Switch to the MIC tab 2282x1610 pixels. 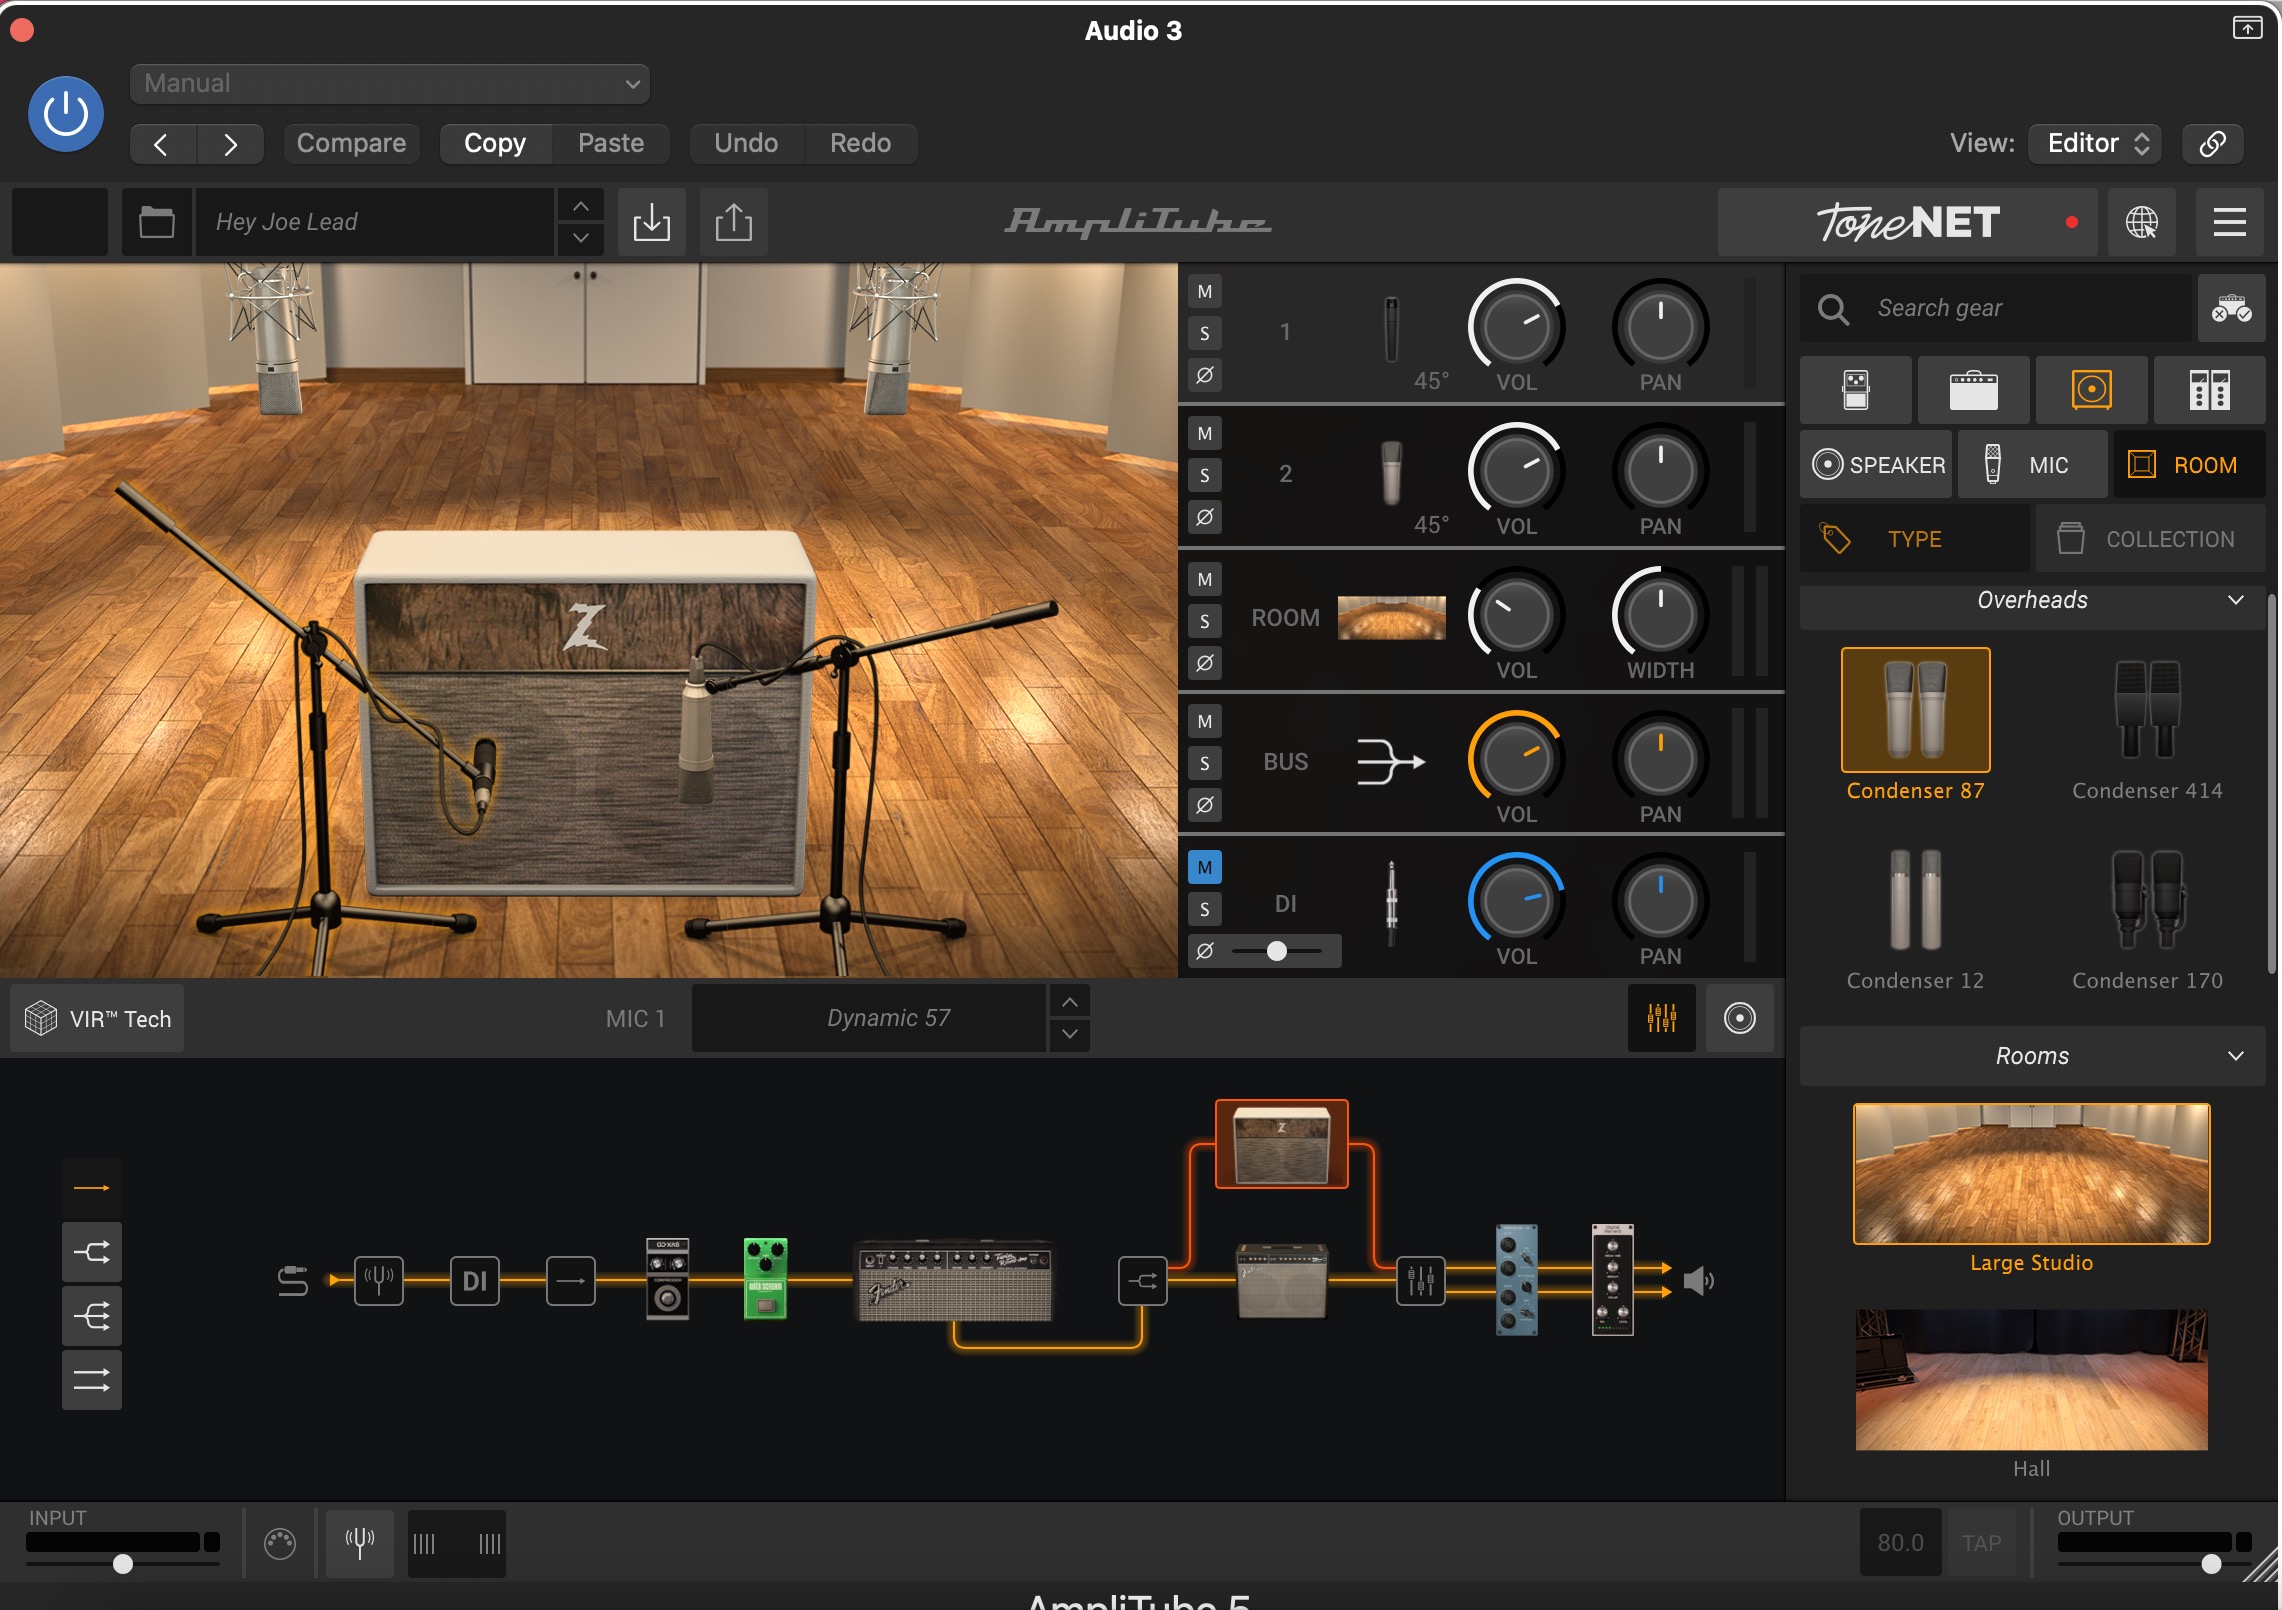(2033, 465)
